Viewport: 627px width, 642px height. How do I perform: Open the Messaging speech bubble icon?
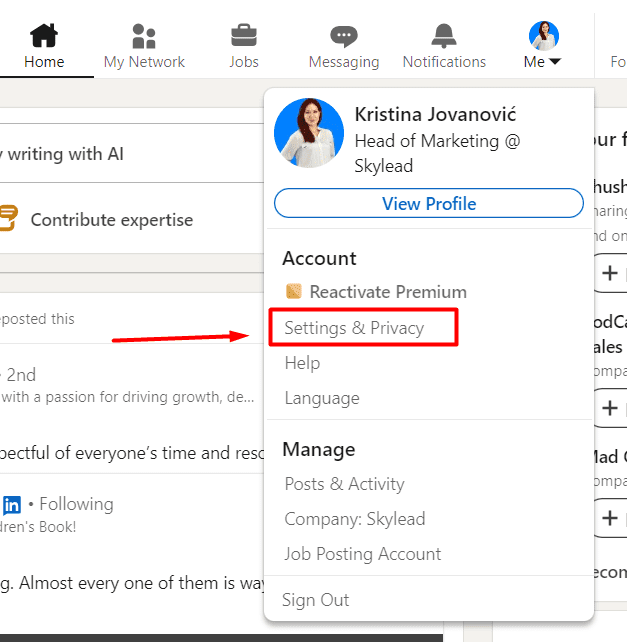(344, 36)
